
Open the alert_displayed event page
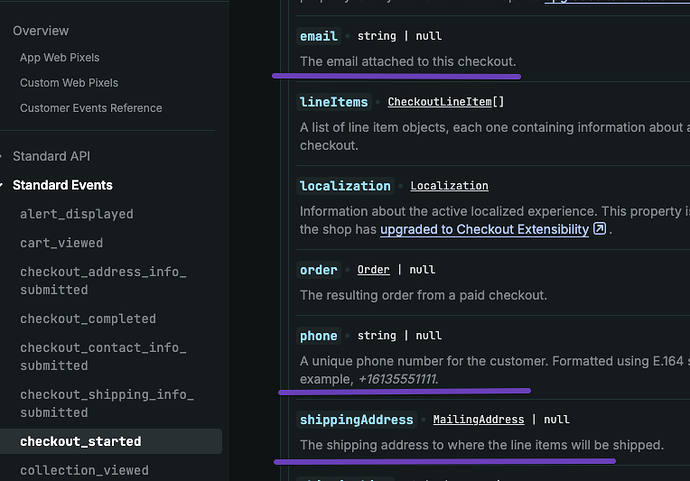click(76, 214)
